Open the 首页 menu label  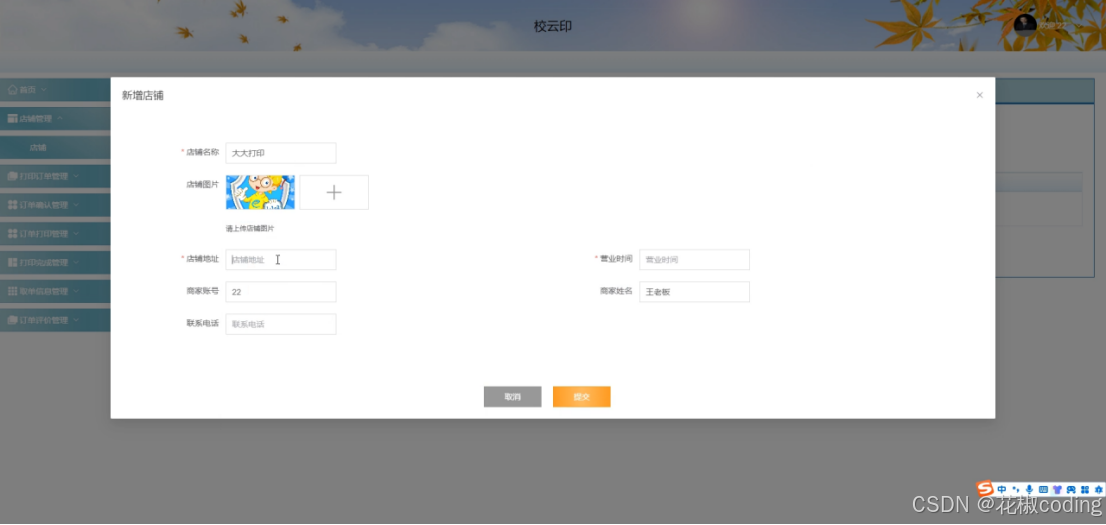click(28, 90)
